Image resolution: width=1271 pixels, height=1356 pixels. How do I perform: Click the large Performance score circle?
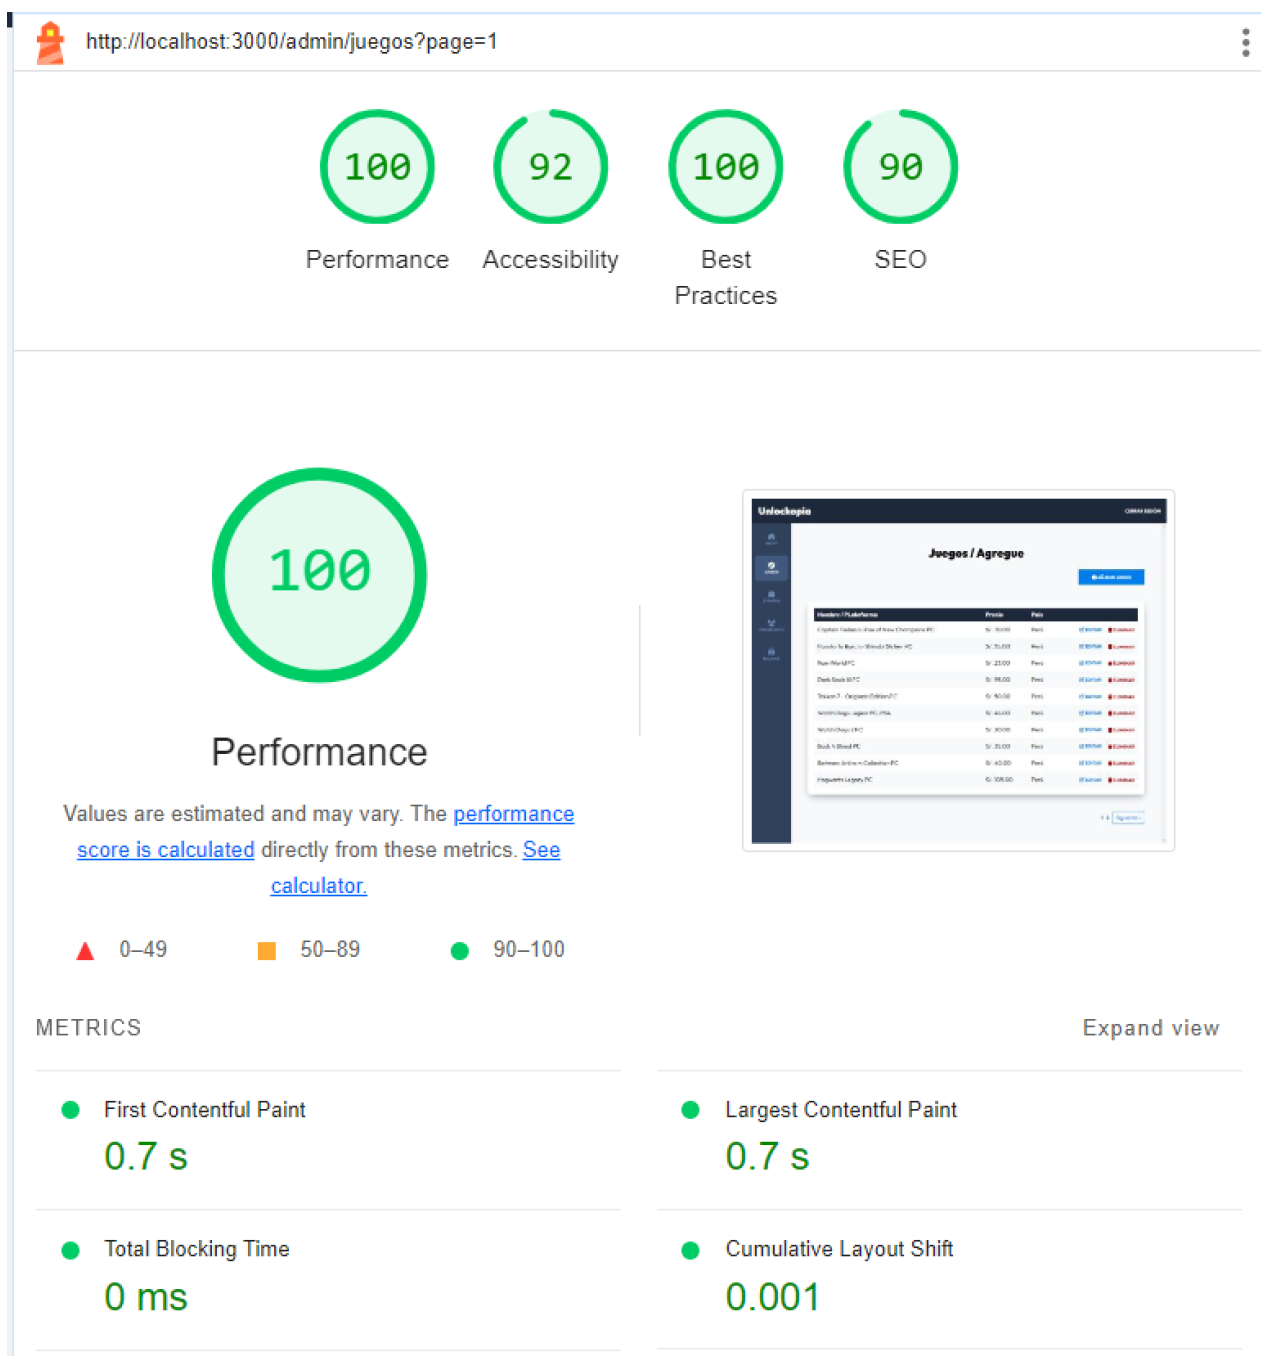coord(319,575)
